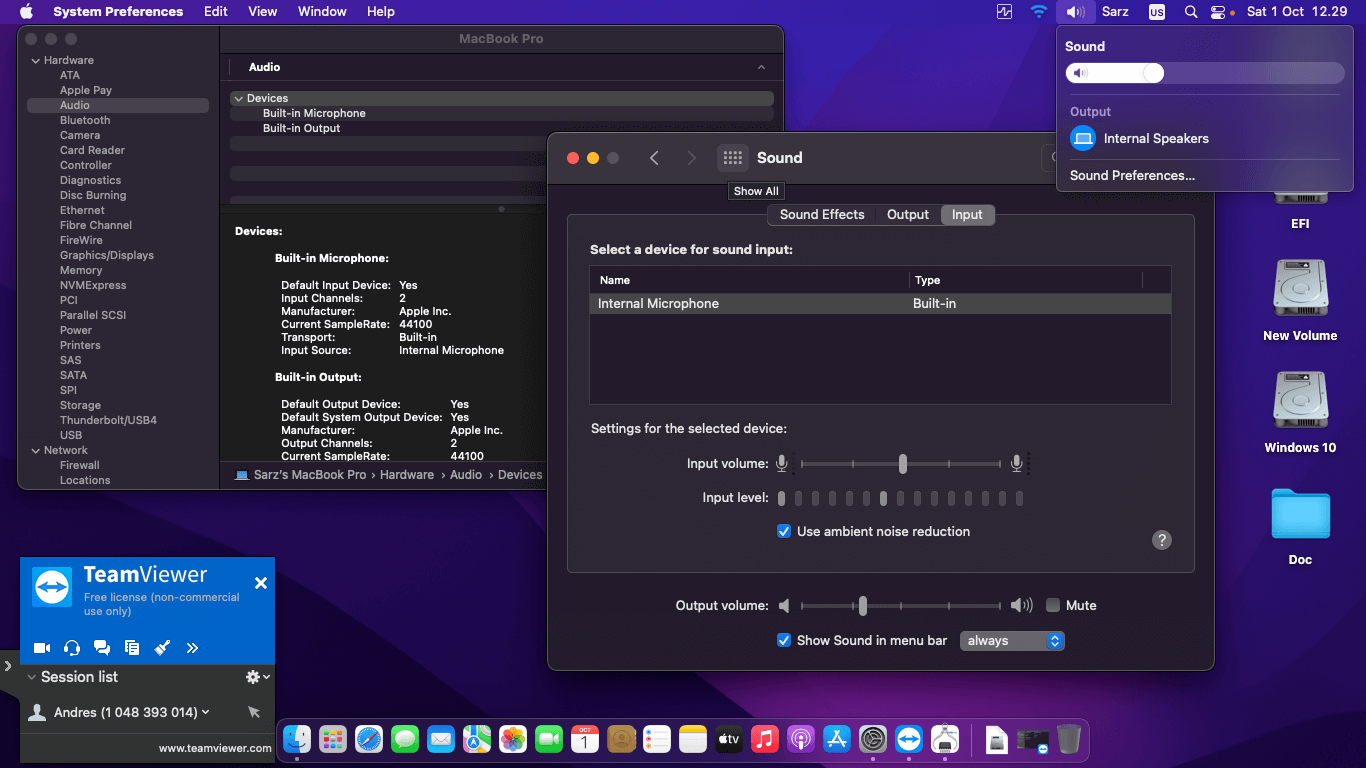Click TeamViewer whiteboard brush icon
1366x768 pixels.
click(x=162, y=648)
